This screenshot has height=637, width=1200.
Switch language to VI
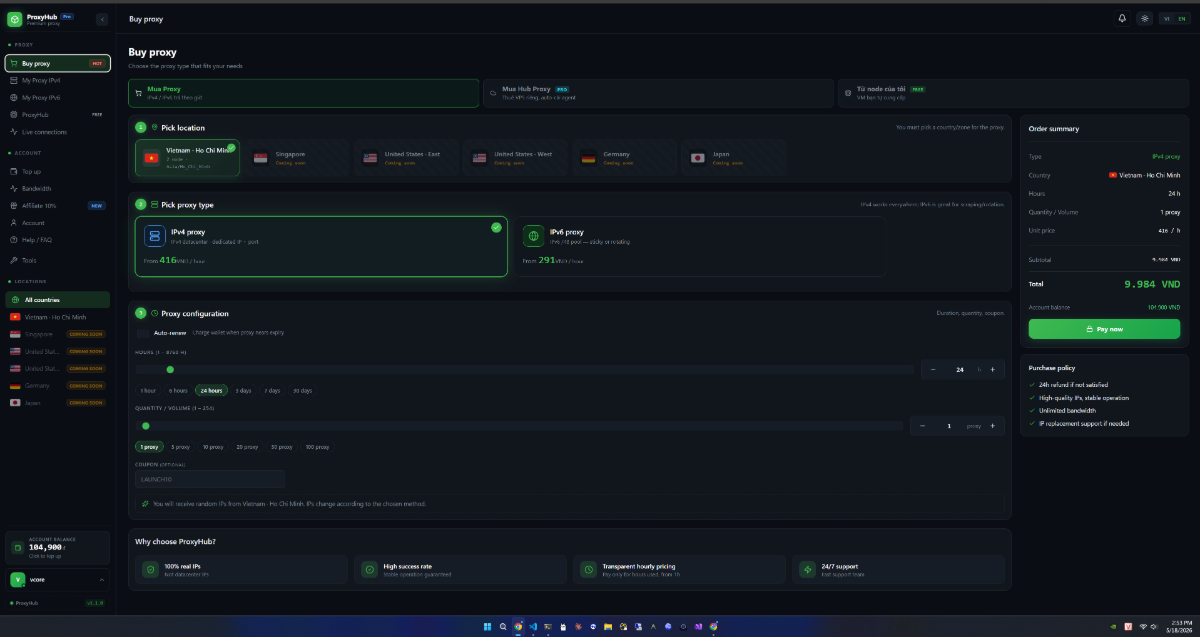[1166, 19]
